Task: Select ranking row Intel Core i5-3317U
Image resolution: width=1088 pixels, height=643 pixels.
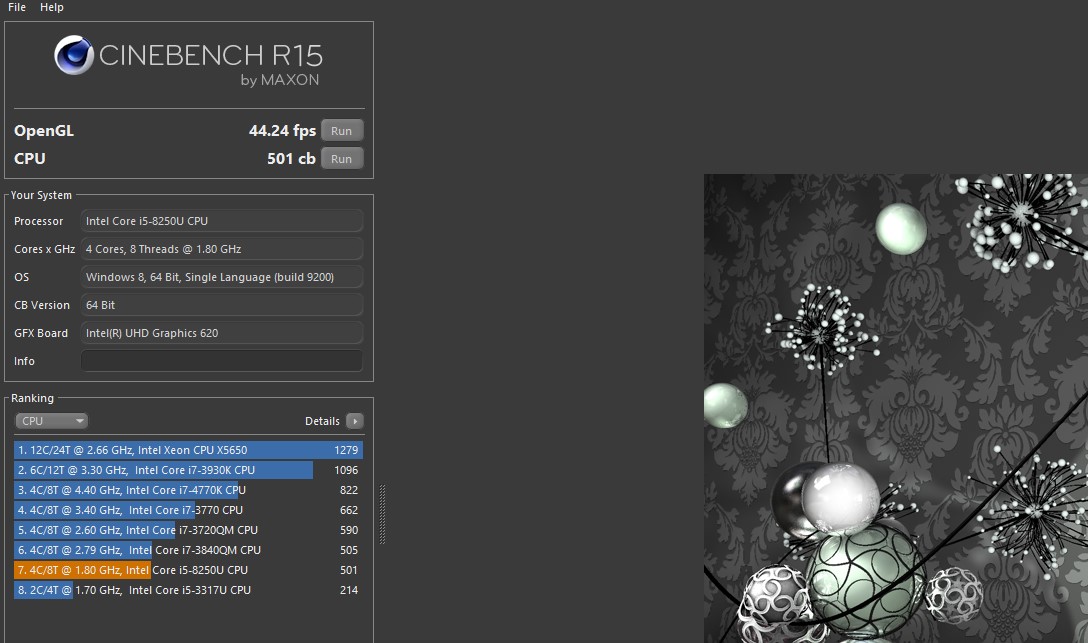Action: (188, 590)
